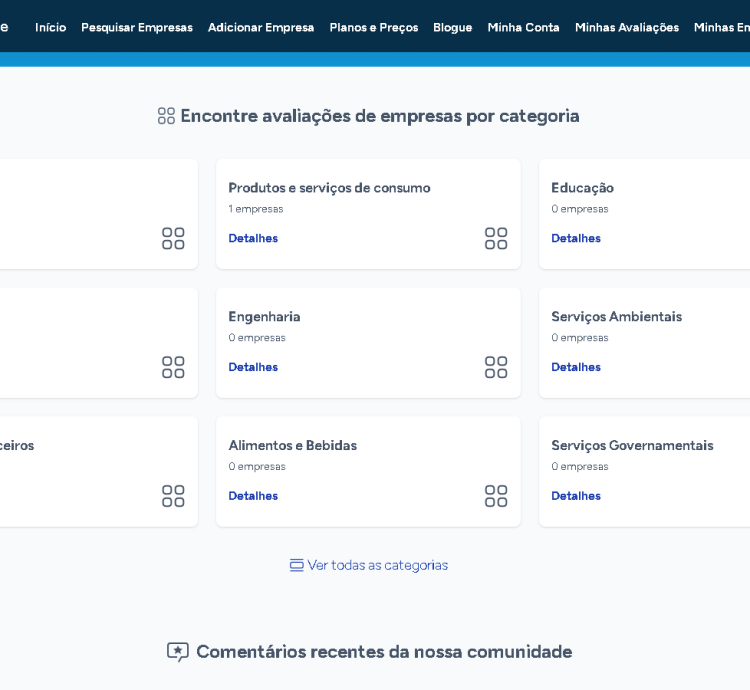
Task: Click Ver todas as categorias link
Action: (x=377, y=565)
